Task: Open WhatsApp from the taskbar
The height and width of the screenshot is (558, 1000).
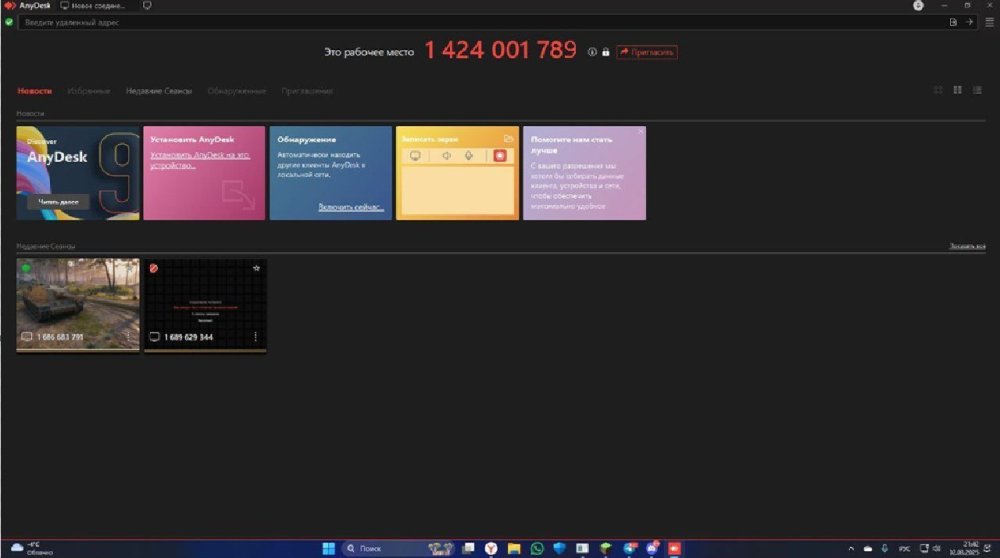Action: pyautogui.click(x=537, y=548)
